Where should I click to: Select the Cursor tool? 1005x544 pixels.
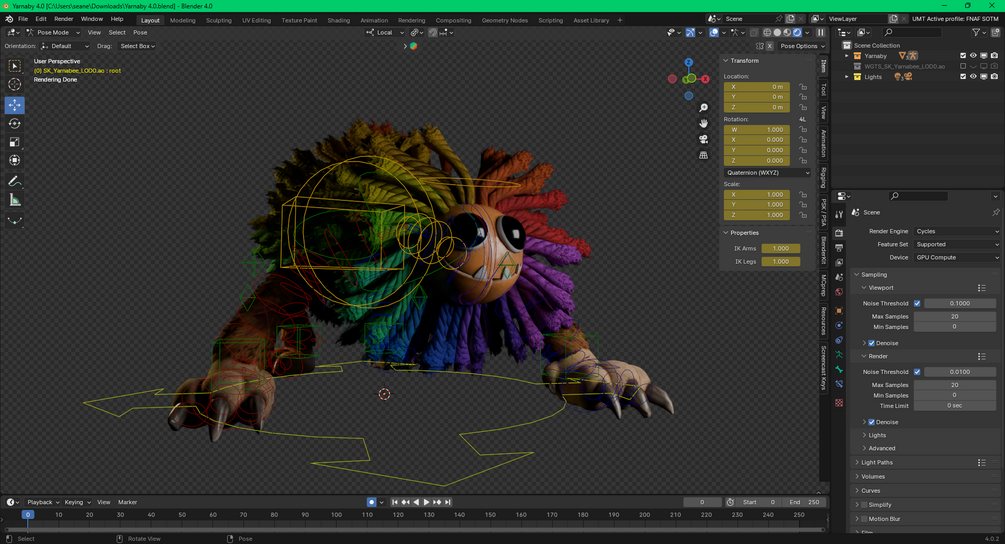point(15,85)
